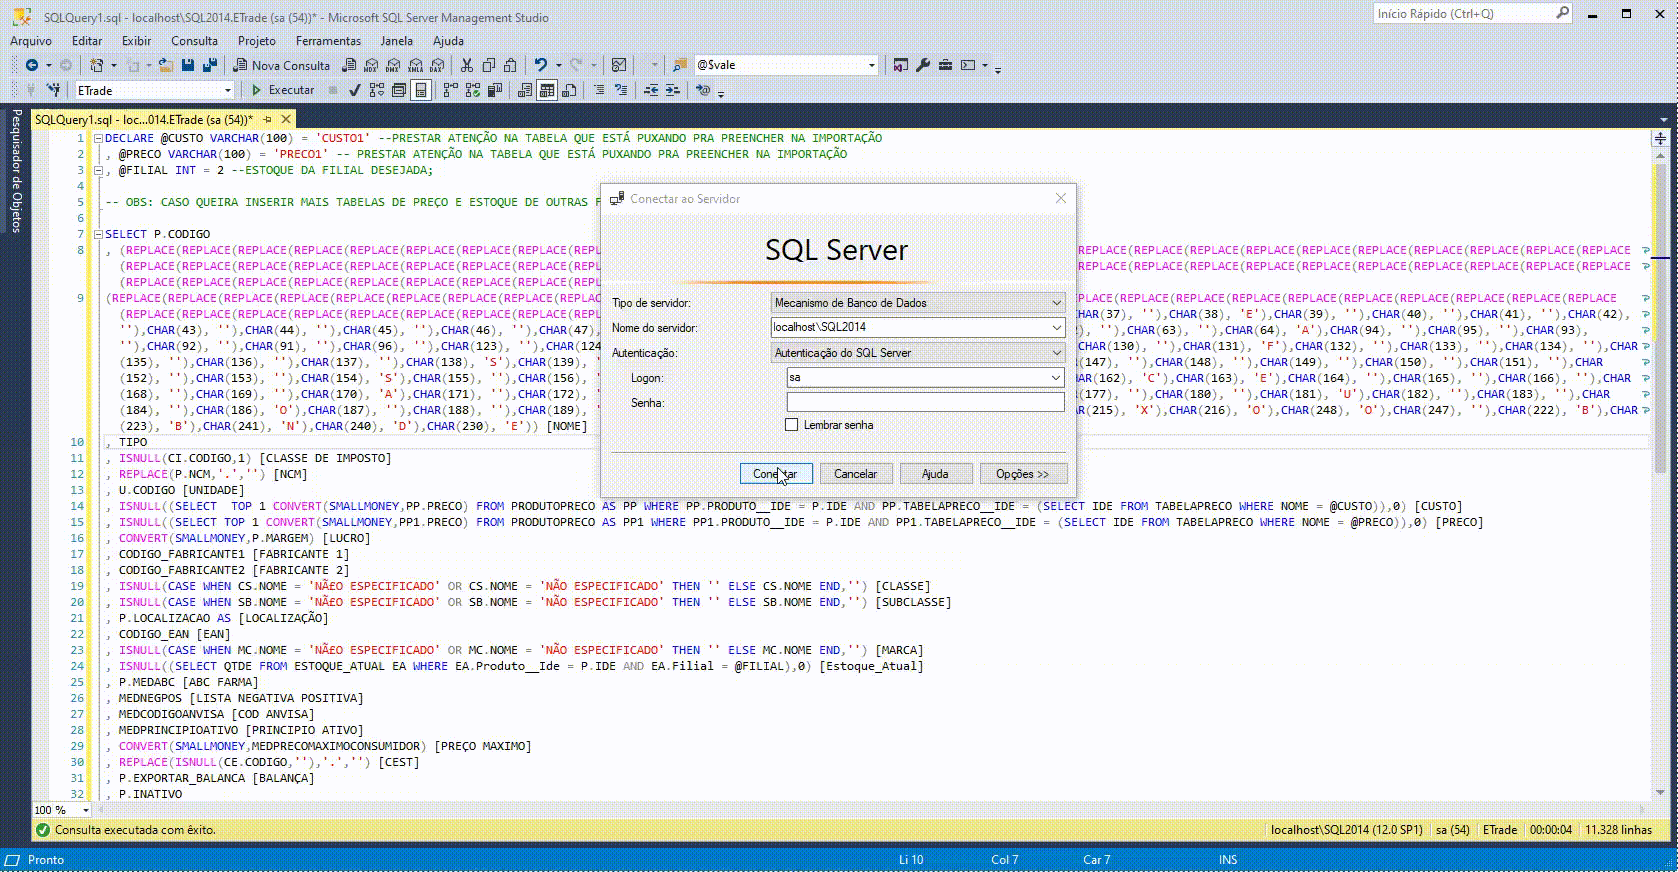This screenshot has height=872, width=1678.
Task: Click the Nova Consulta button
Action: click(x=282, y=65)
